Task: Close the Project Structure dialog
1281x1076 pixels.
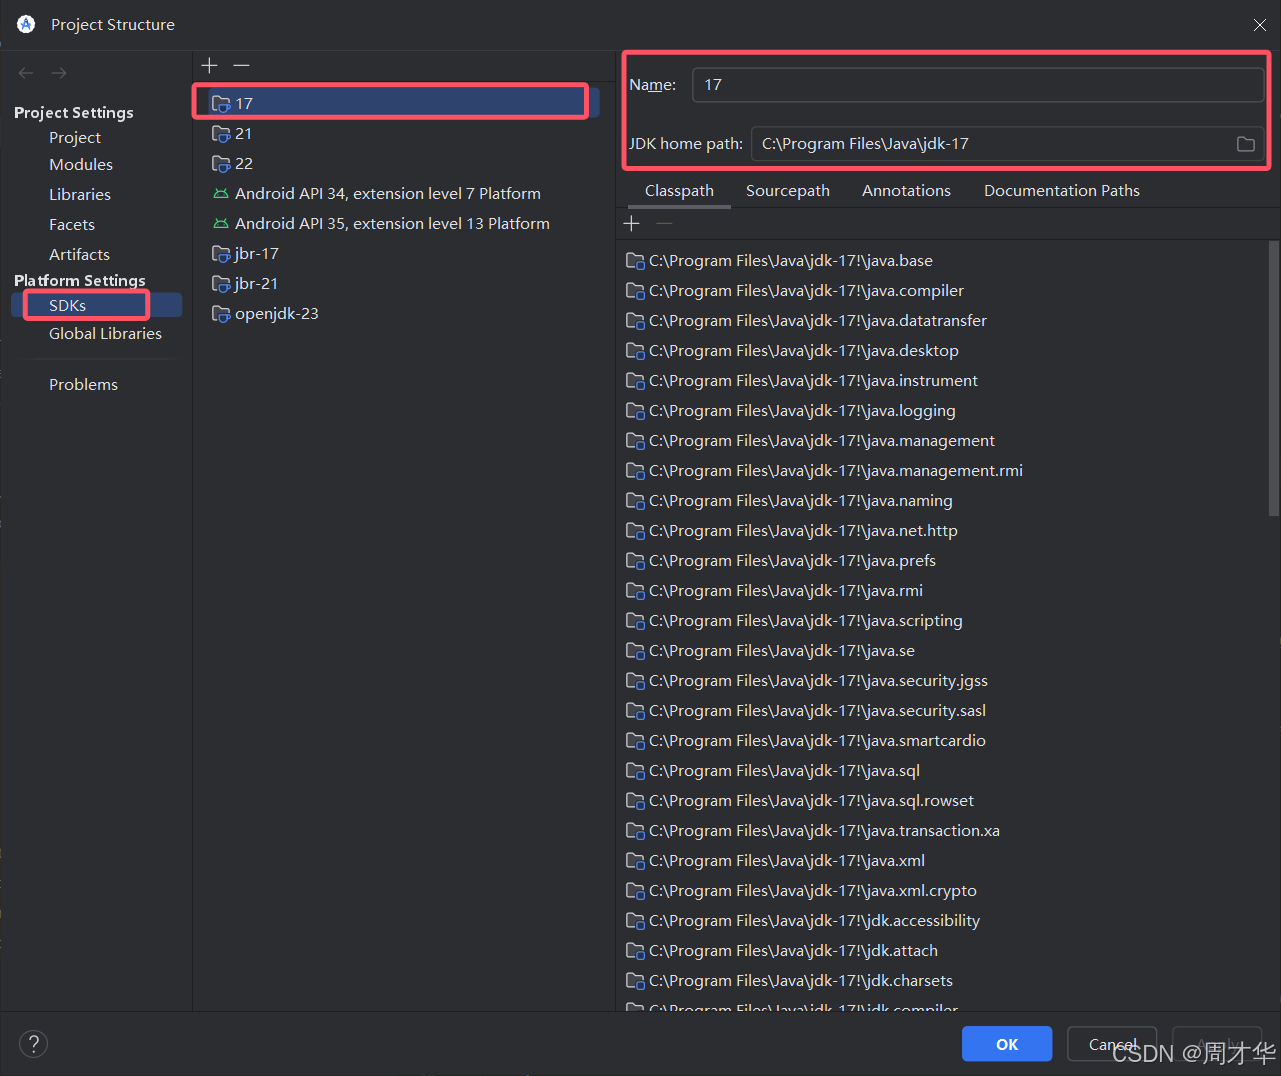Action: pos(1260,25)
